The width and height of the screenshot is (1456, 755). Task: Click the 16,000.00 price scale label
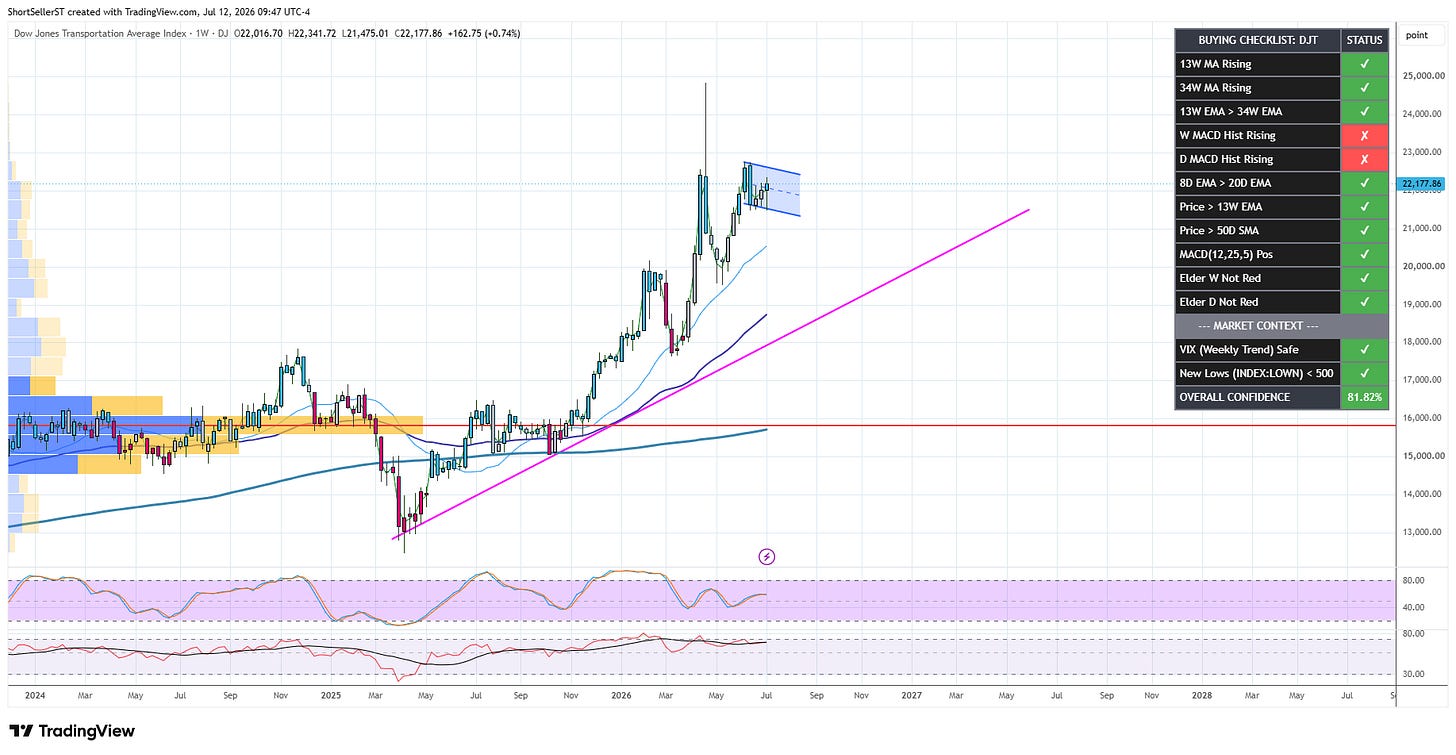(x=1422, y=418)
